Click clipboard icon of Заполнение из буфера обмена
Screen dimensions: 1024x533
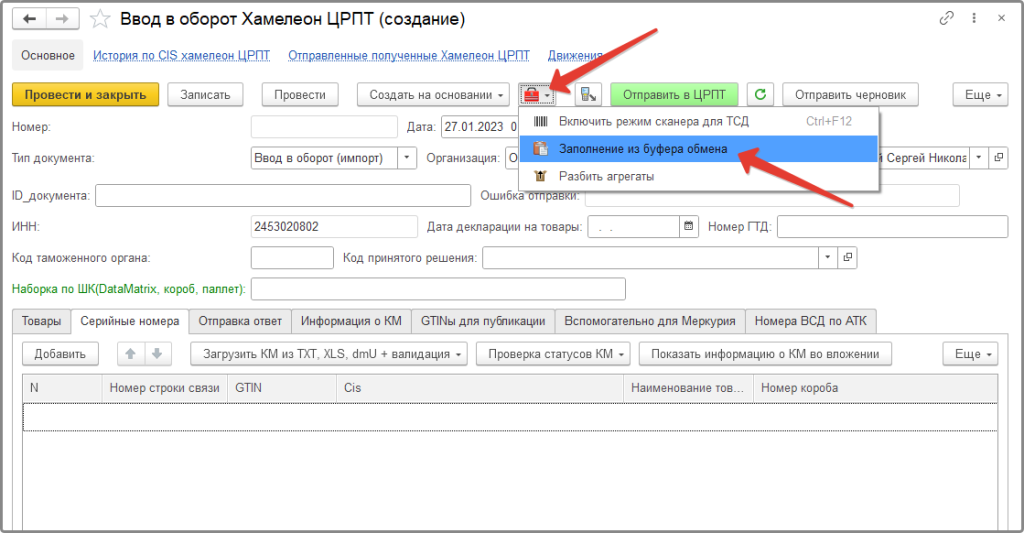coord(541,149)
